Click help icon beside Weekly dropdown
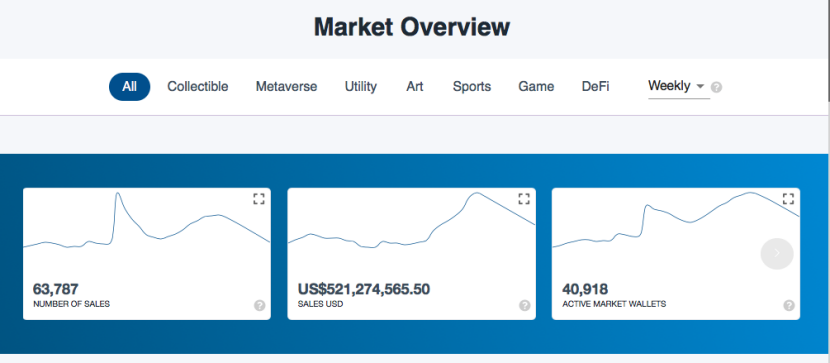This screenshot has height=363, width=830. (716, 87)
